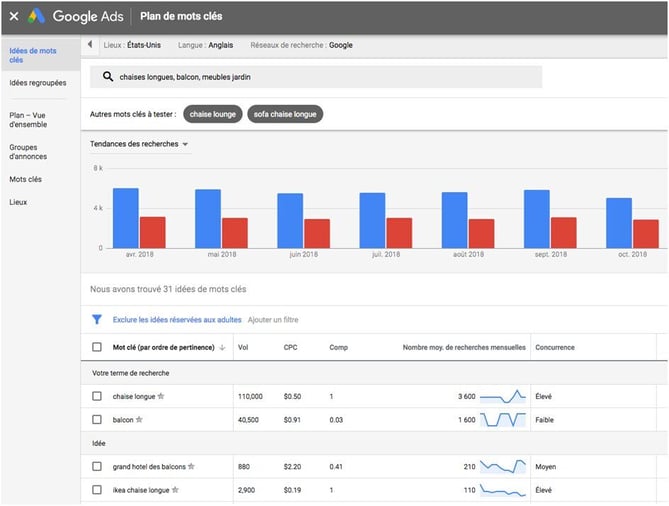Image resolution: width=669 pixels, height=506 pixels.
Task: Click the chaise longue trend sparkline
Action: coord(503,396)
